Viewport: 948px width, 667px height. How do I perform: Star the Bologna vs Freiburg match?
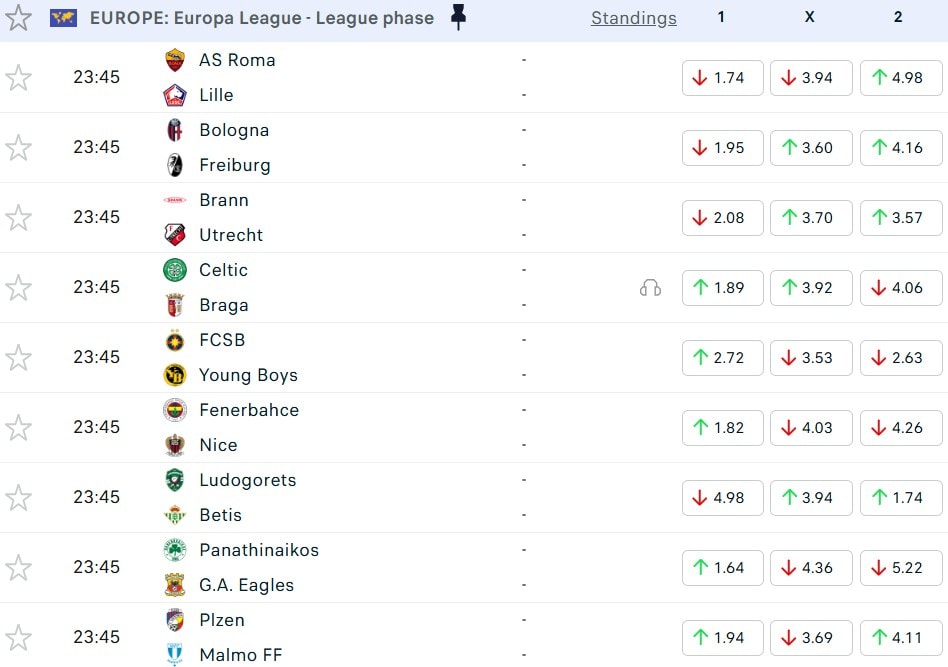(x=19, y=148)
